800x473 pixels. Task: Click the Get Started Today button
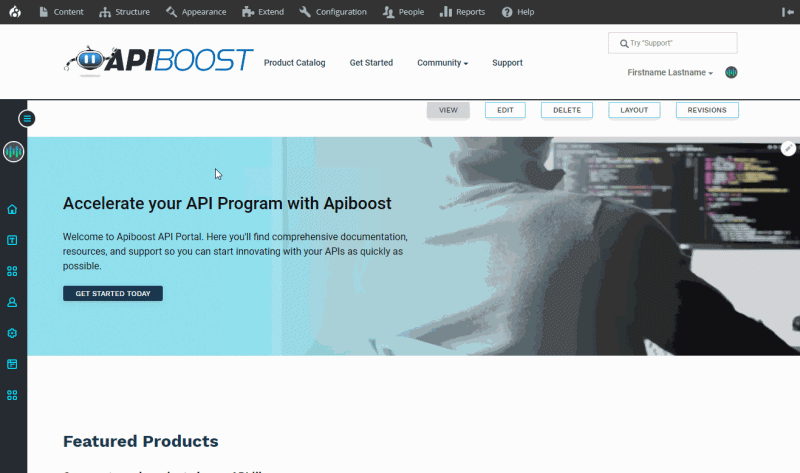point(113,293)
